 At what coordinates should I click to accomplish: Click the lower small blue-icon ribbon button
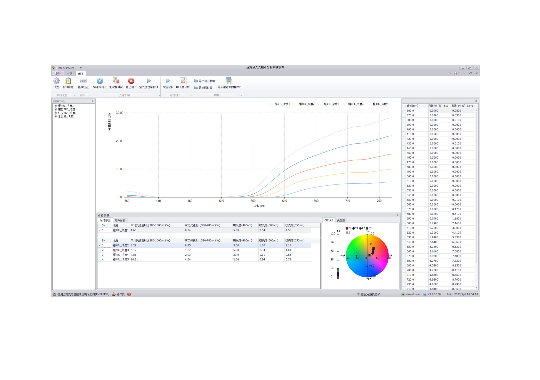tap(203, 88)
